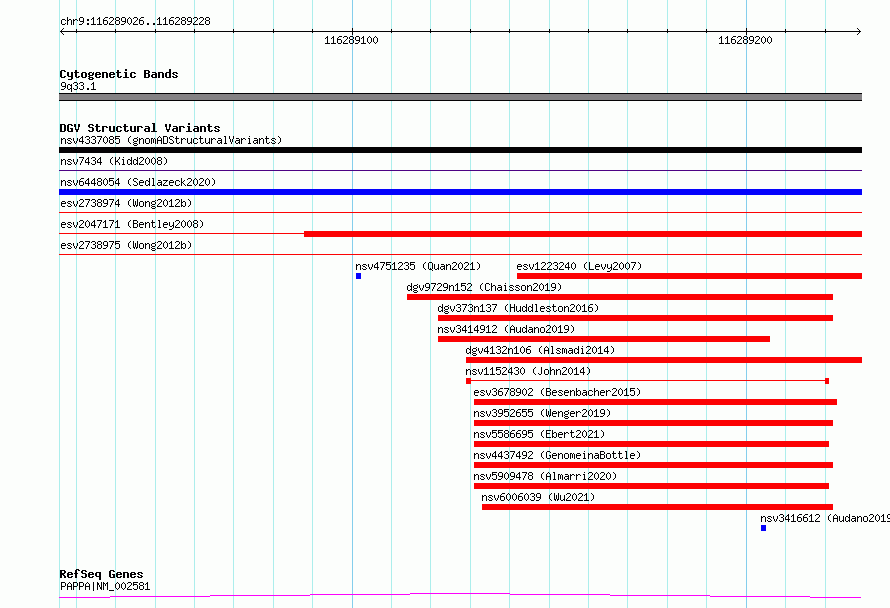Image resolution: width=890 pixels, height=608 pixels.
Task: Select the magenta PAPPA gene track line
Action: (460, 596)
